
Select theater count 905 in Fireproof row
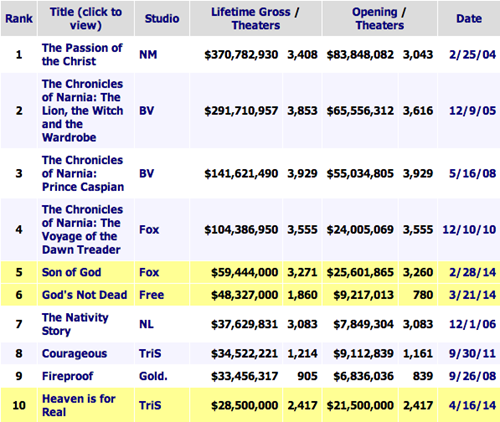(307, 376)
